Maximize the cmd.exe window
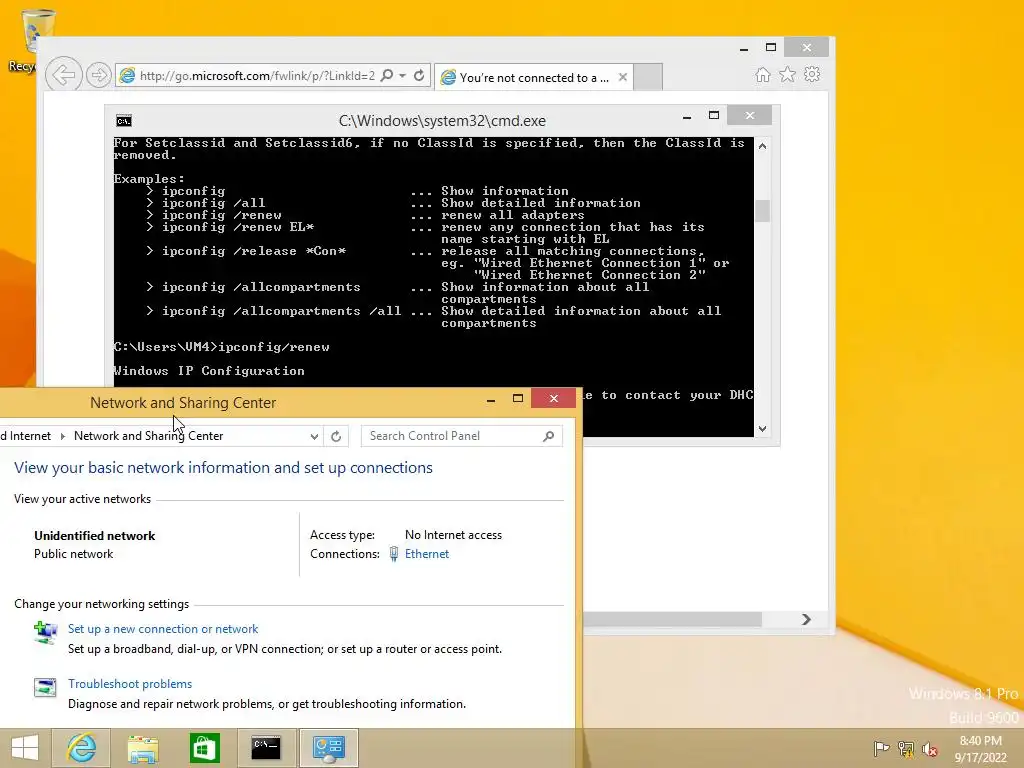1024x768 pixels. (714, 116)
